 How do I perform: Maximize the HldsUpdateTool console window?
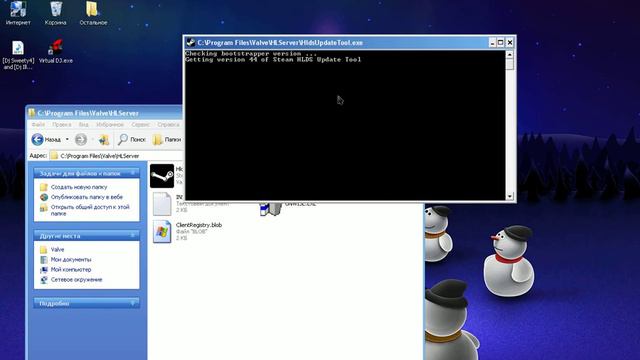(501, 42)
